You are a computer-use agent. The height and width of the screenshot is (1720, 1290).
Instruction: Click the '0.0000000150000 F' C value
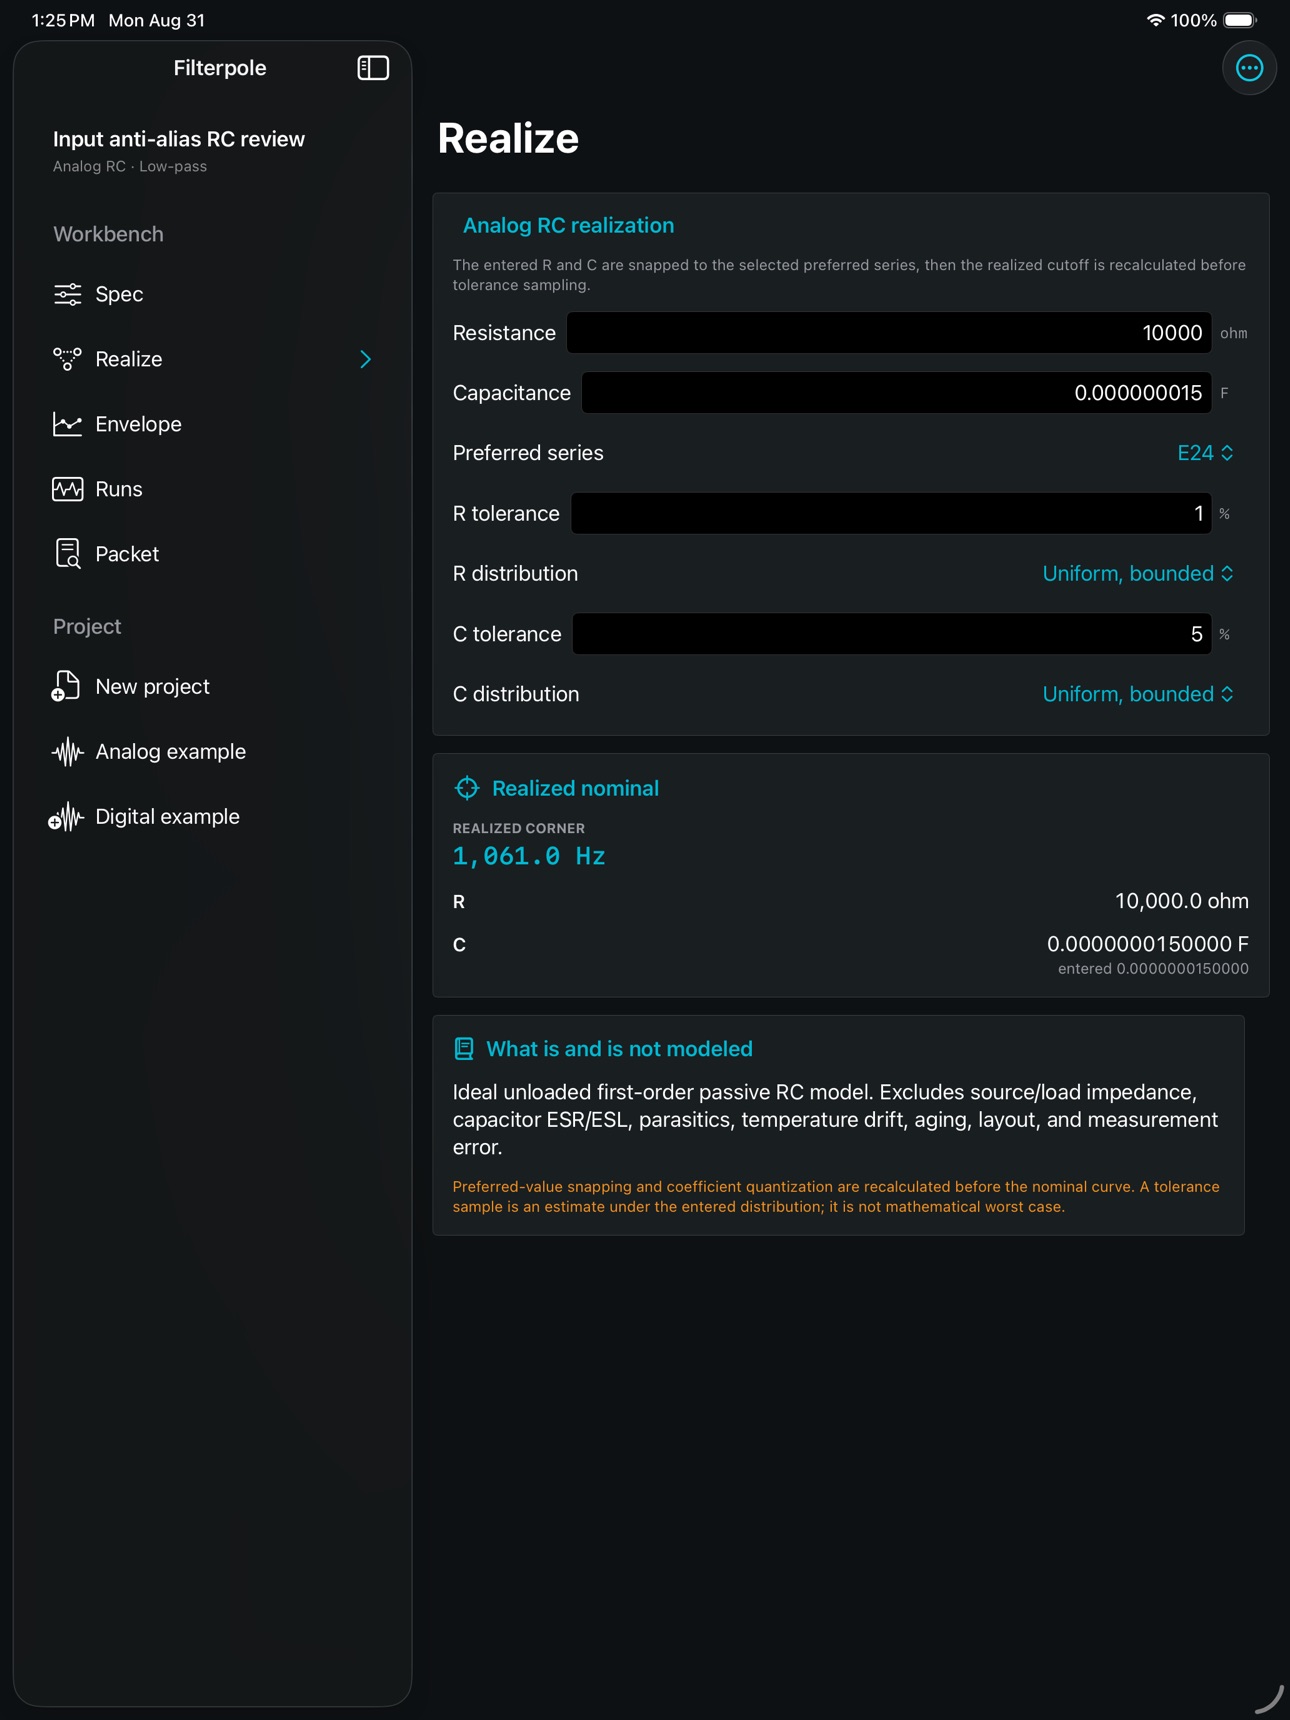pos(1148,944)
